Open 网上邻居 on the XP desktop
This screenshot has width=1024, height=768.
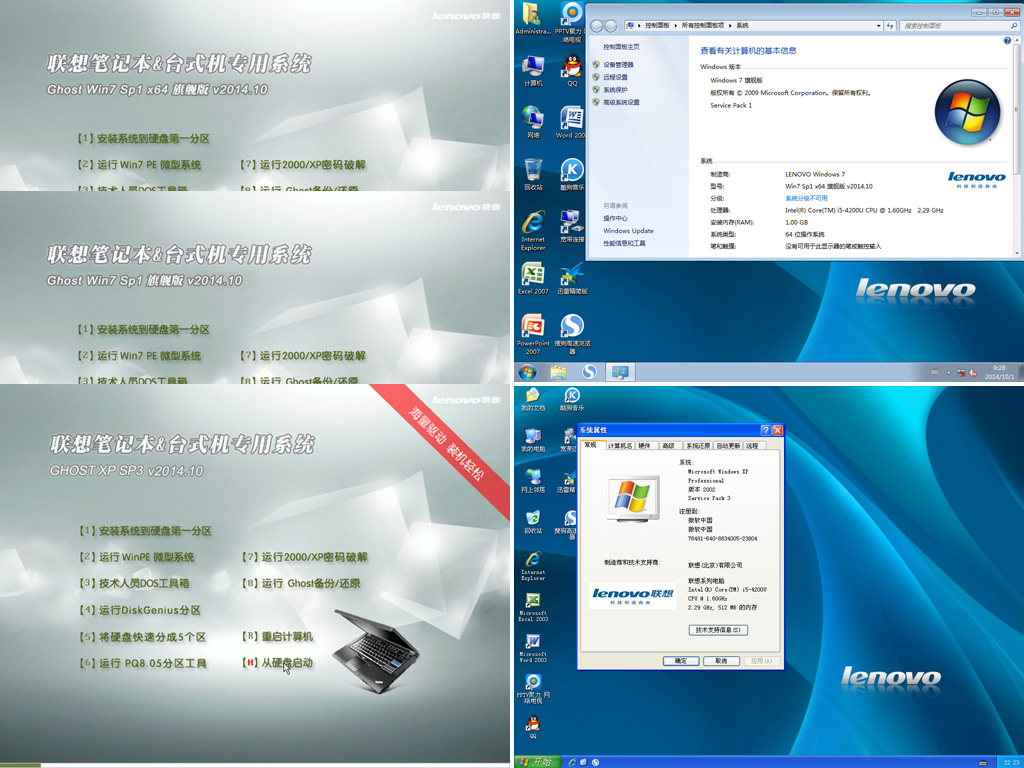pos(533,481)
